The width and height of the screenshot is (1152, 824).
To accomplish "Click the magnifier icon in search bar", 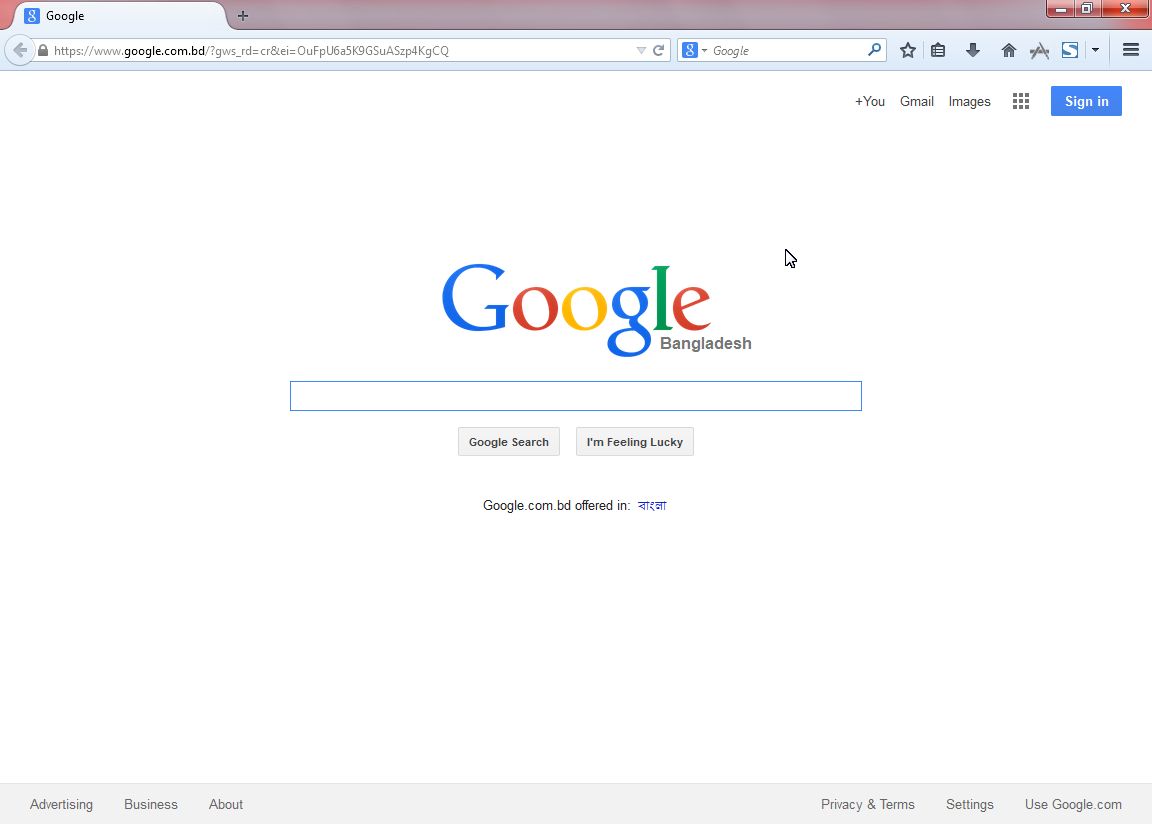I will tap(874, 50).
